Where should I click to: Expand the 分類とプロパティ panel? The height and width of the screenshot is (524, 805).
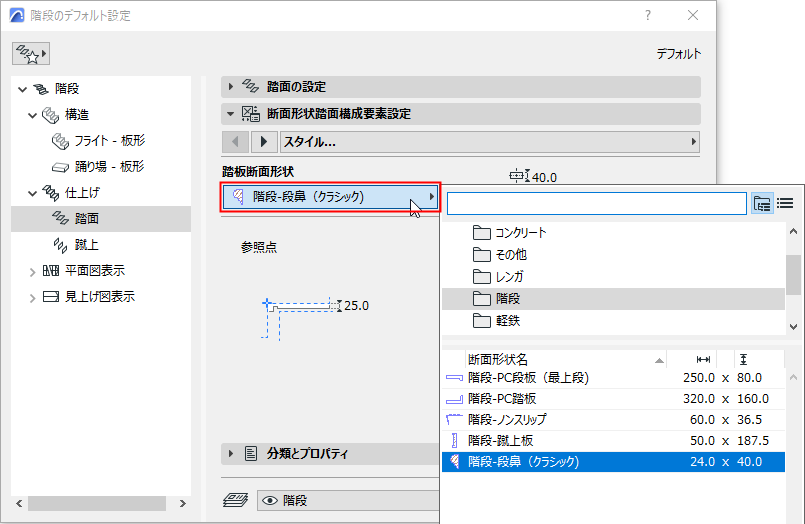[x=231, y=454]
